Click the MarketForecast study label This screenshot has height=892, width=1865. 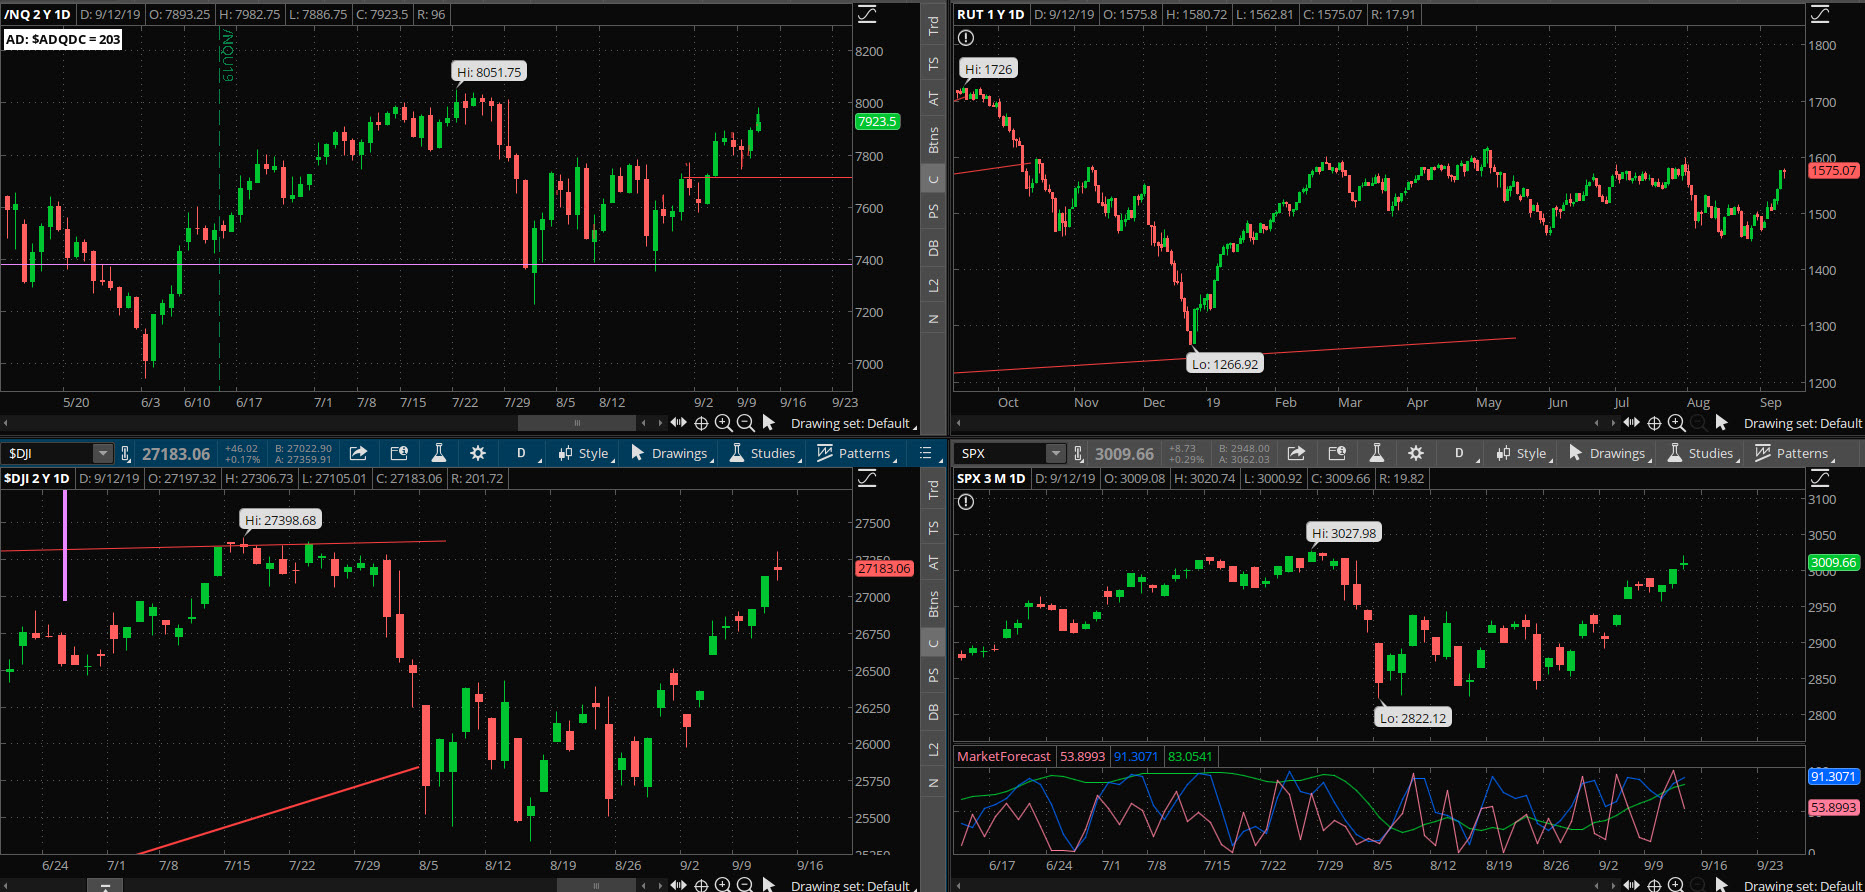1004,756
